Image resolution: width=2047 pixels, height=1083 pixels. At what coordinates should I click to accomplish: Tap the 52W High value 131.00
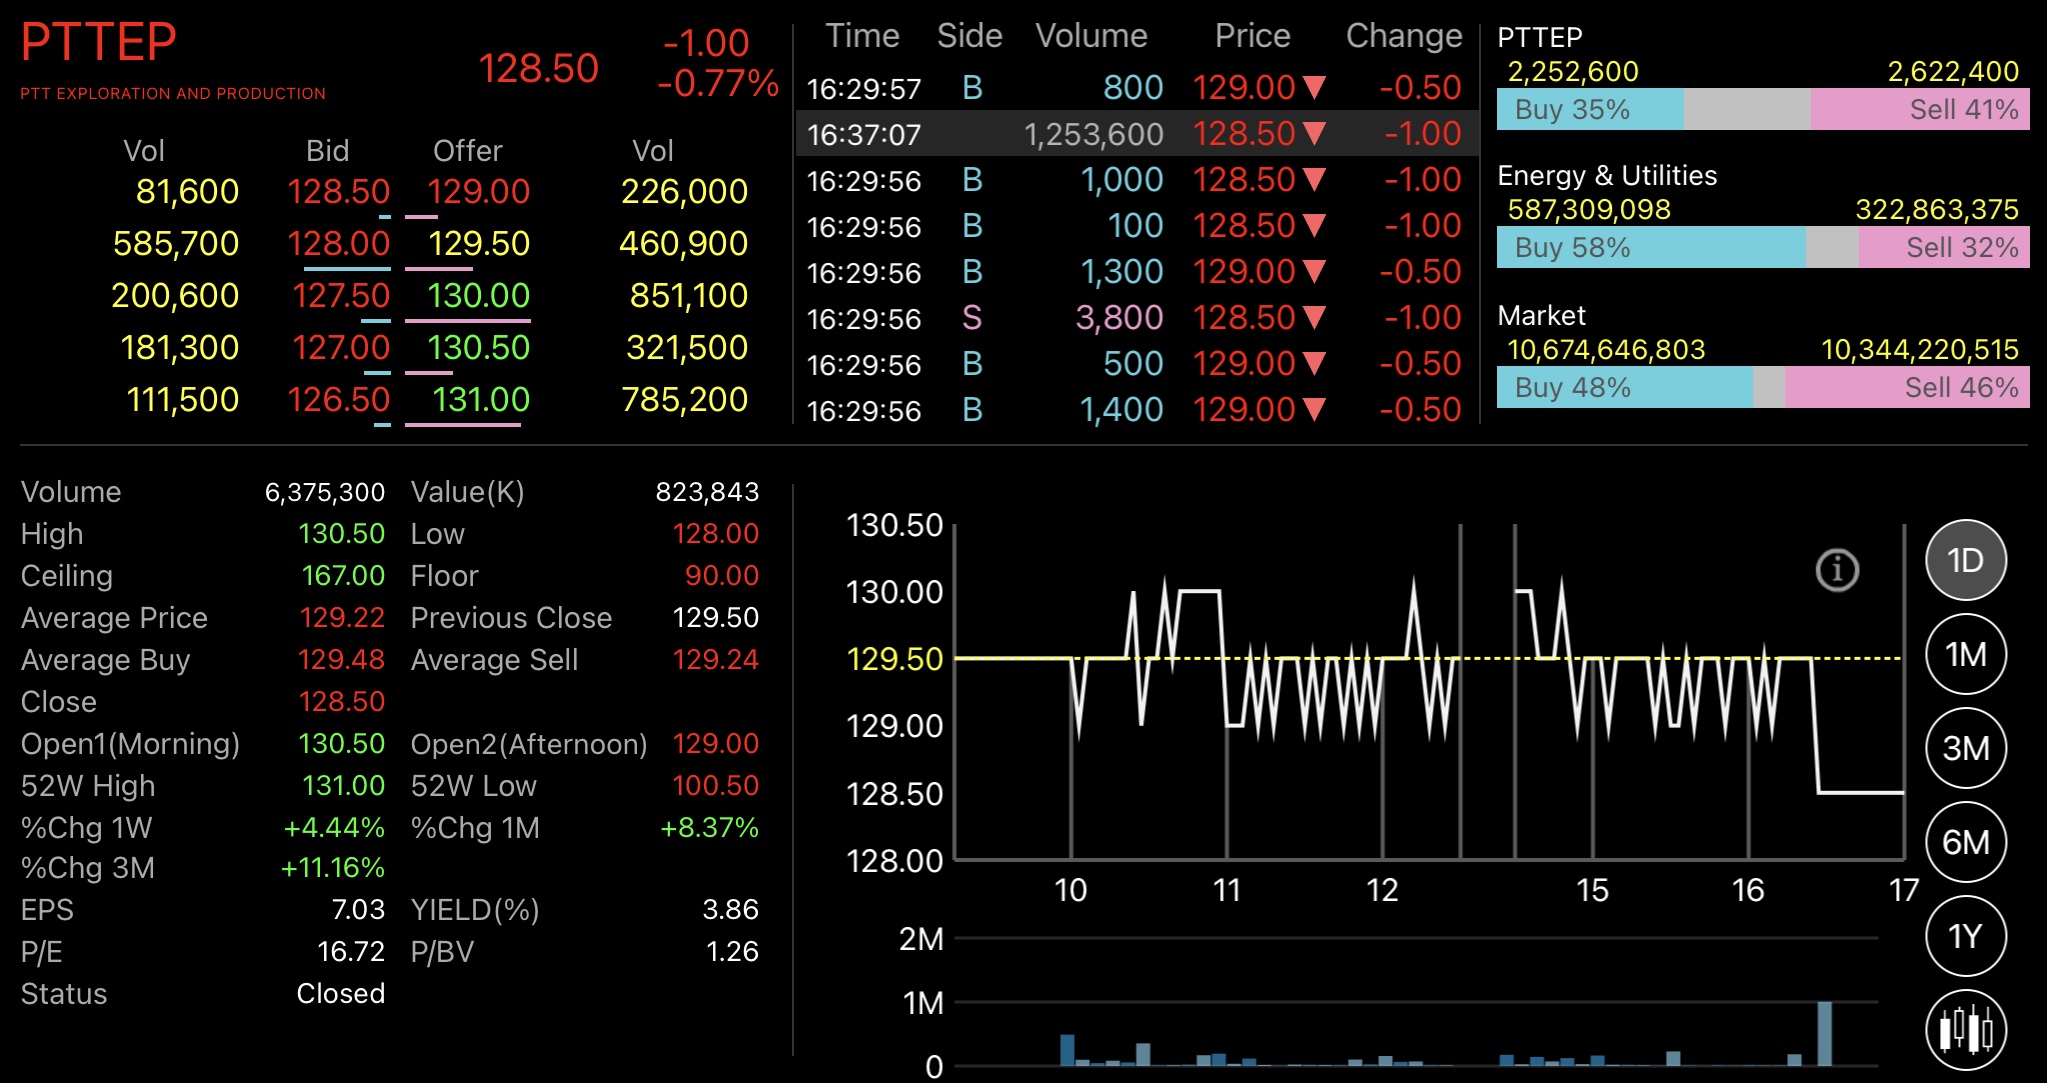(x=343, y=786)
